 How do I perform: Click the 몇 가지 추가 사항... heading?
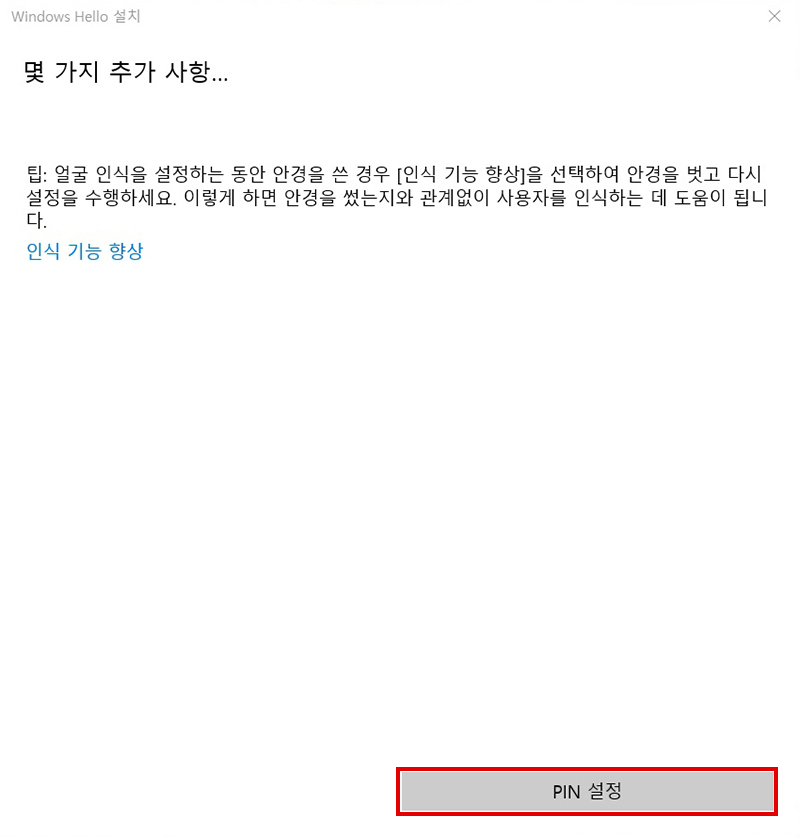126,72
